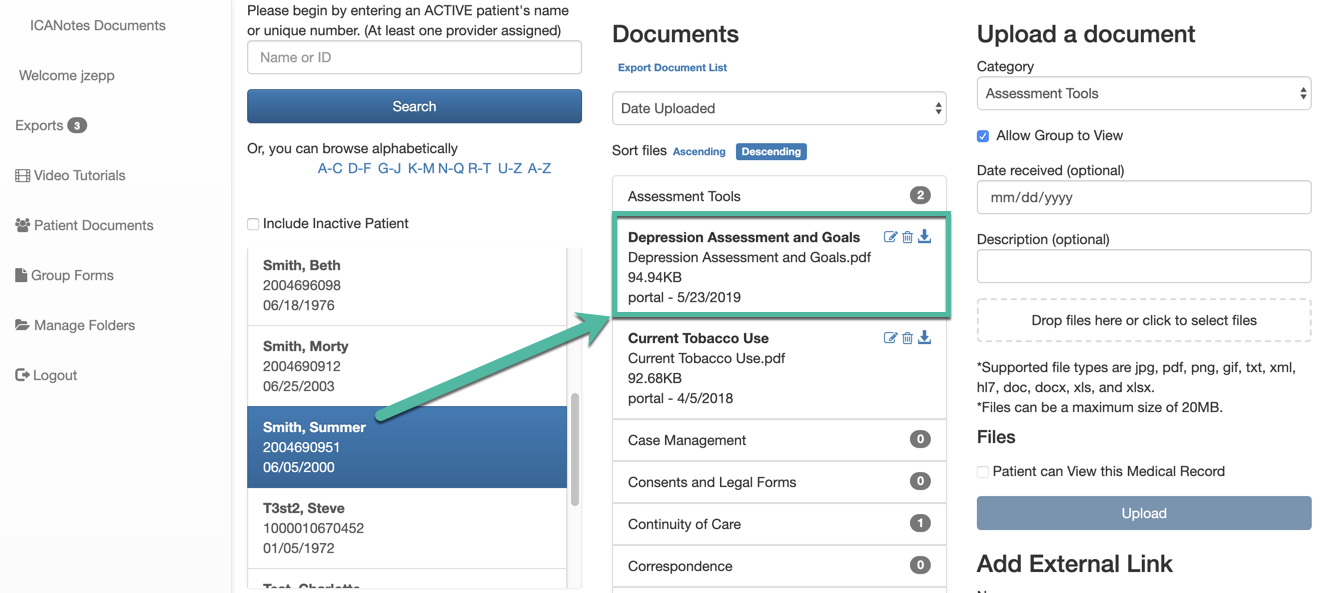Uncheck Allow Group to View
Viewport: 1321px width, 593px height.
[982, 137]
